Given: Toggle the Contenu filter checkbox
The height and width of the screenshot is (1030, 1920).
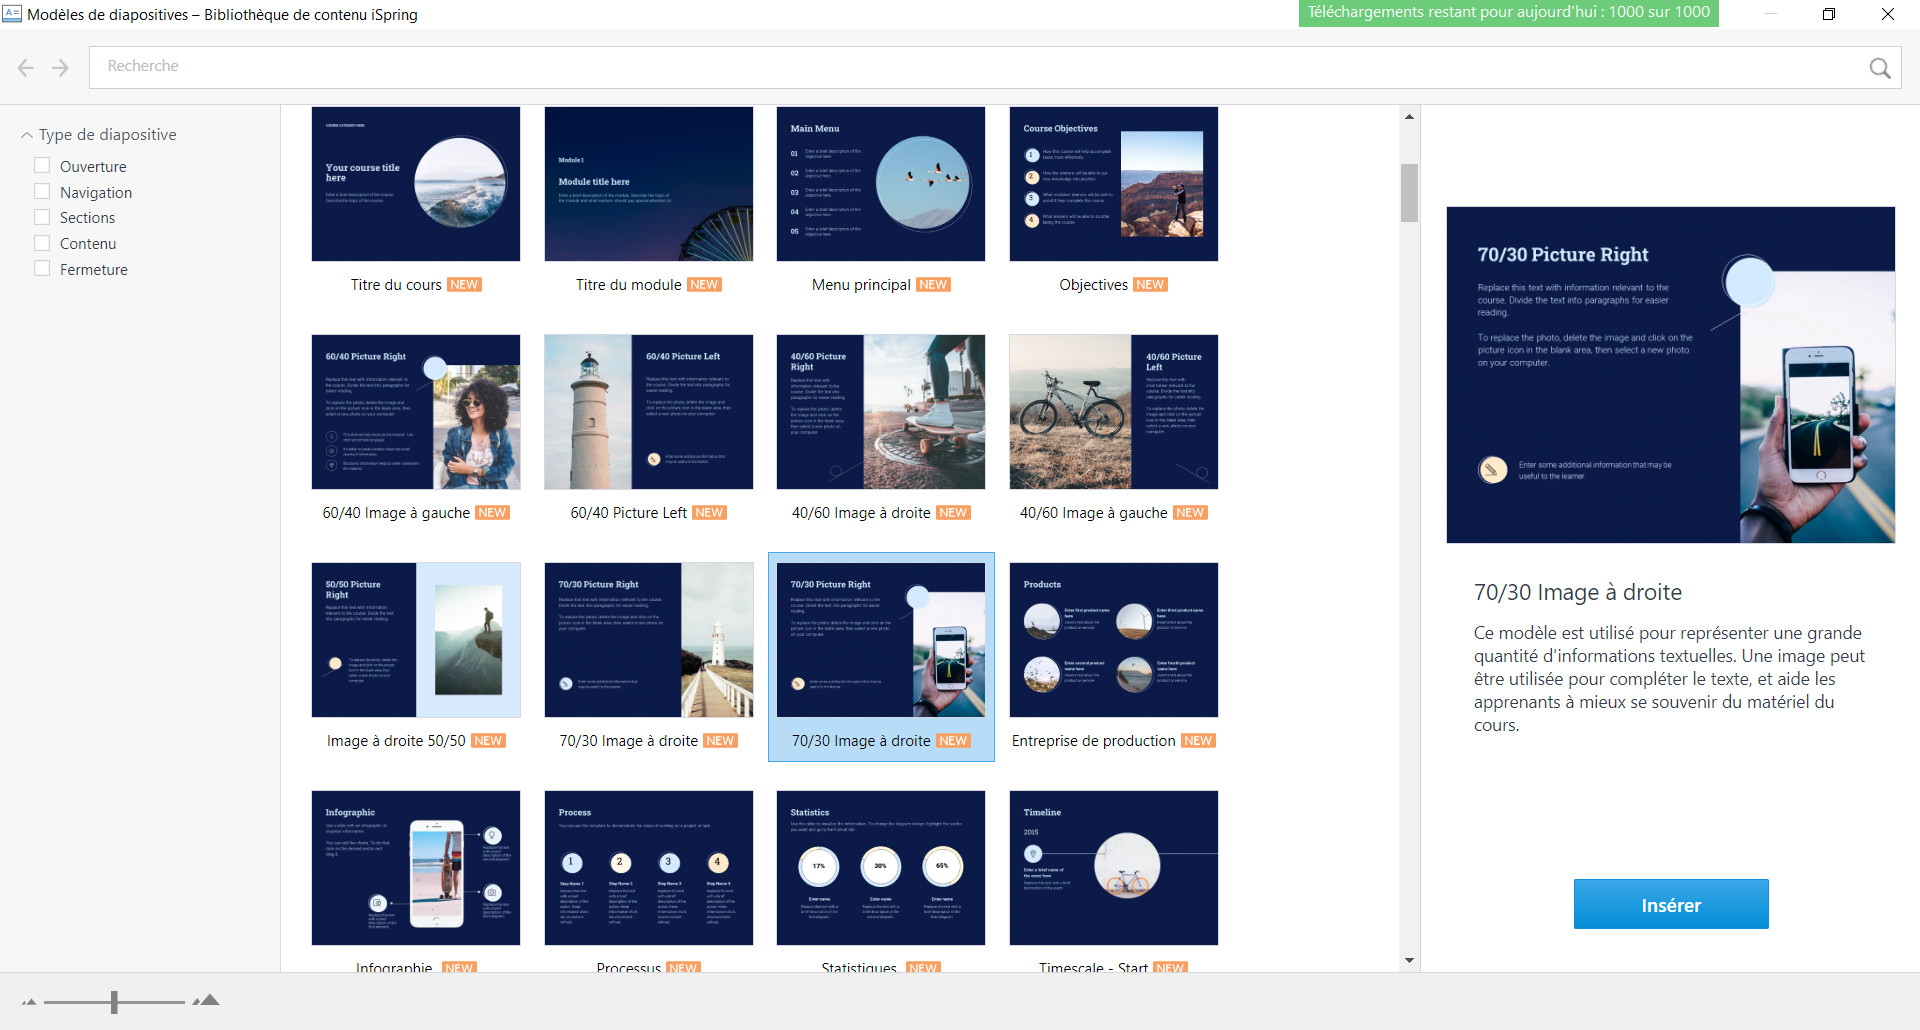Looking at the screenshot, I should [x=42, y=243].
